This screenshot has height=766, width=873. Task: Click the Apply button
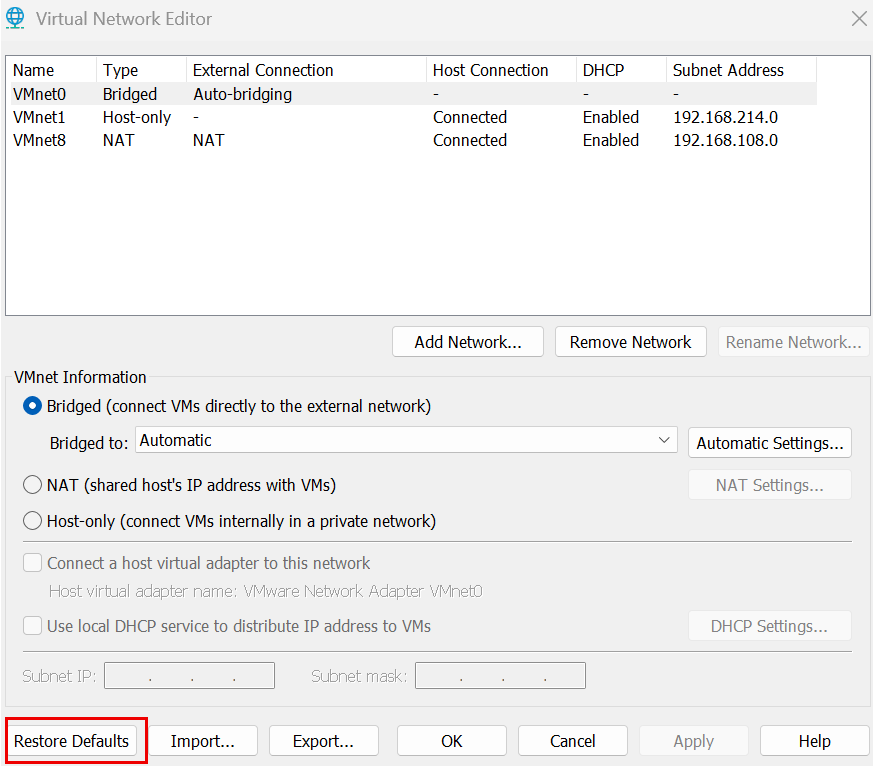pos(693,741)
